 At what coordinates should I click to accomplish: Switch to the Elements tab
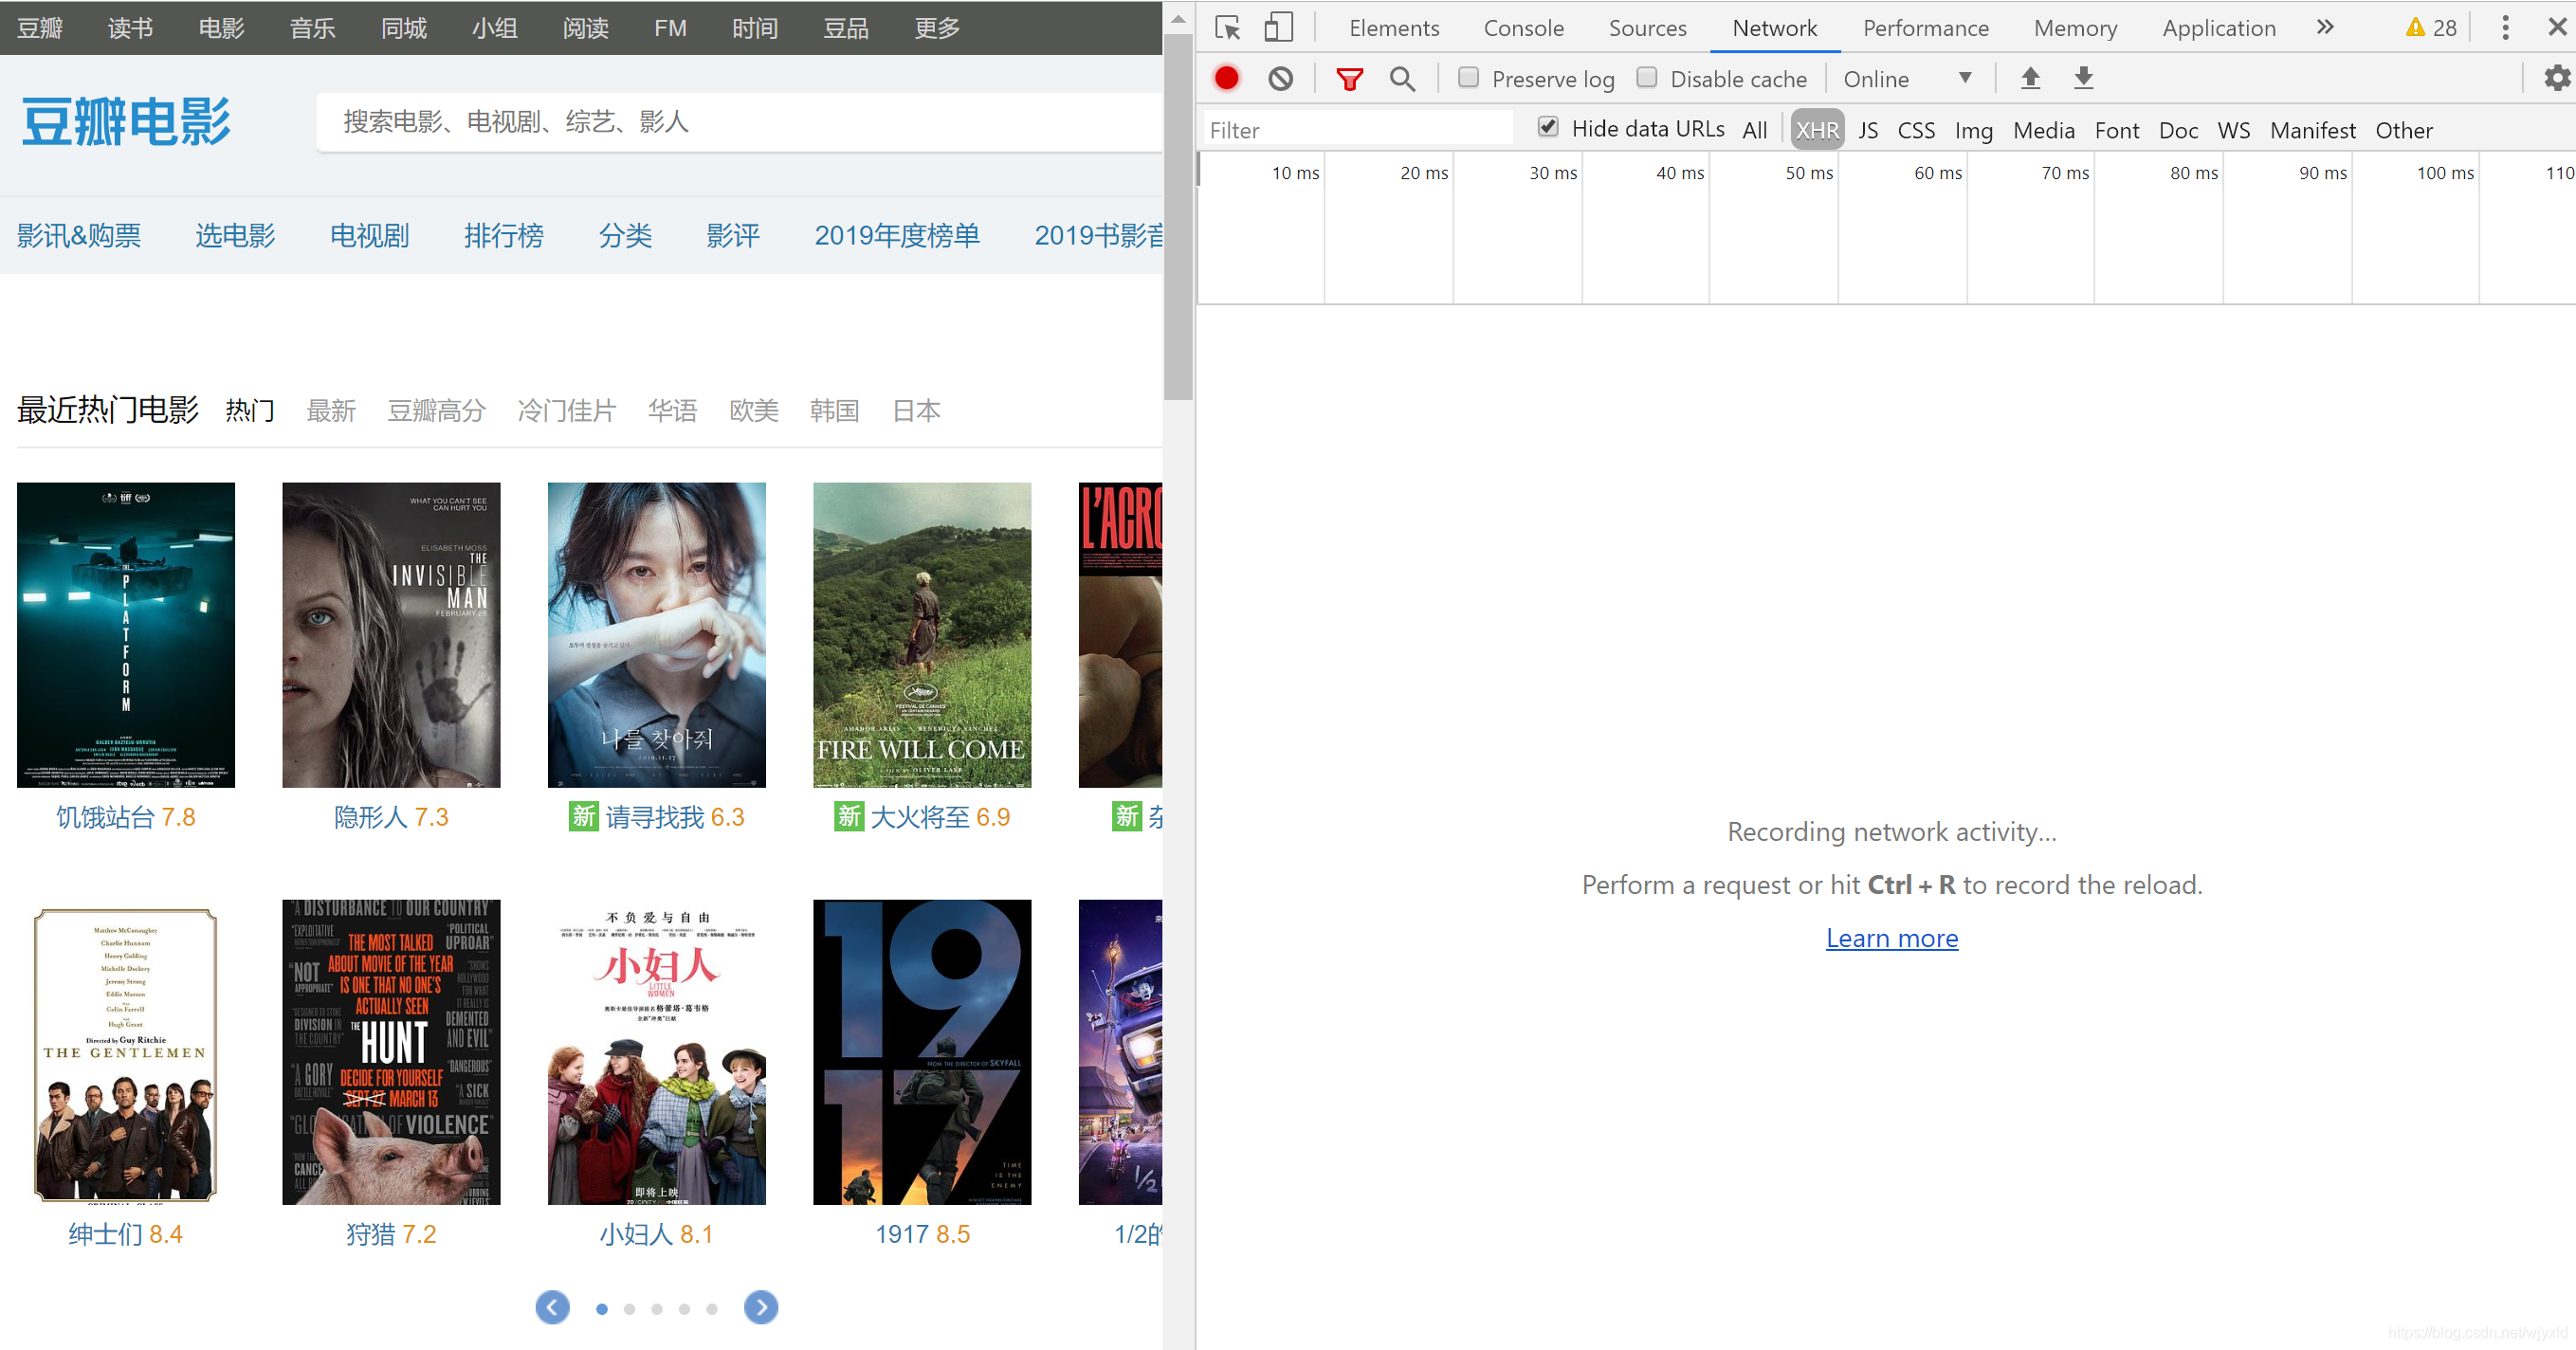point(1393,28)
